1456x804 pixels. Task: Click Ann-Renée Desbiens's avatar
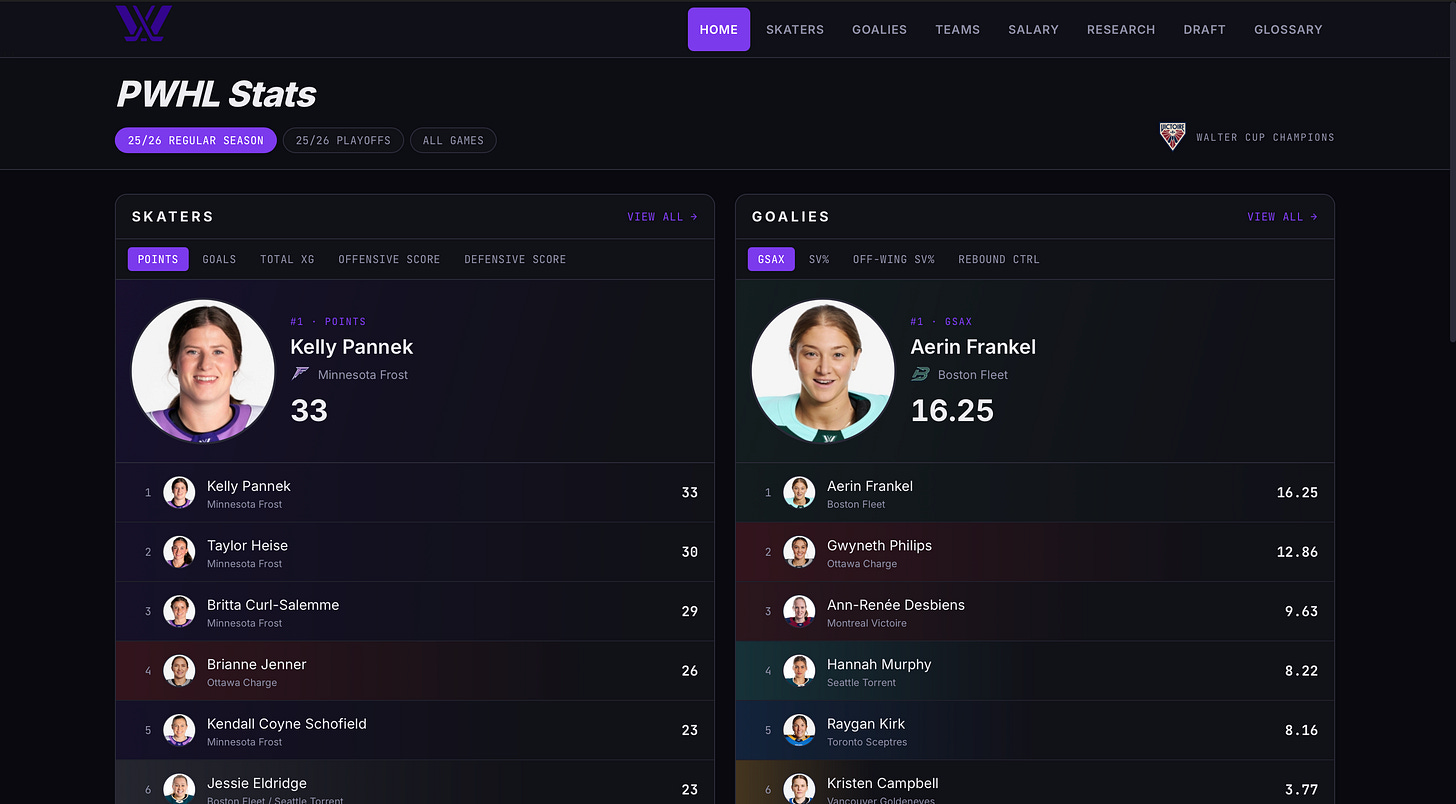click(x=799, y=611)
